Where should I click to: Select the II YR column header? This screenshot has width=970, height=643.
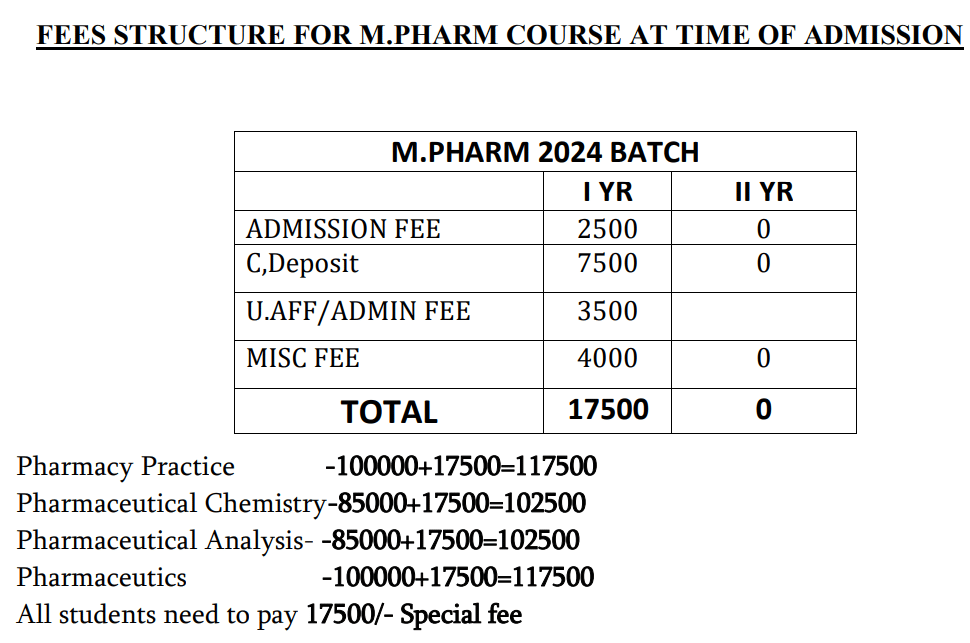tap(763, 192)
